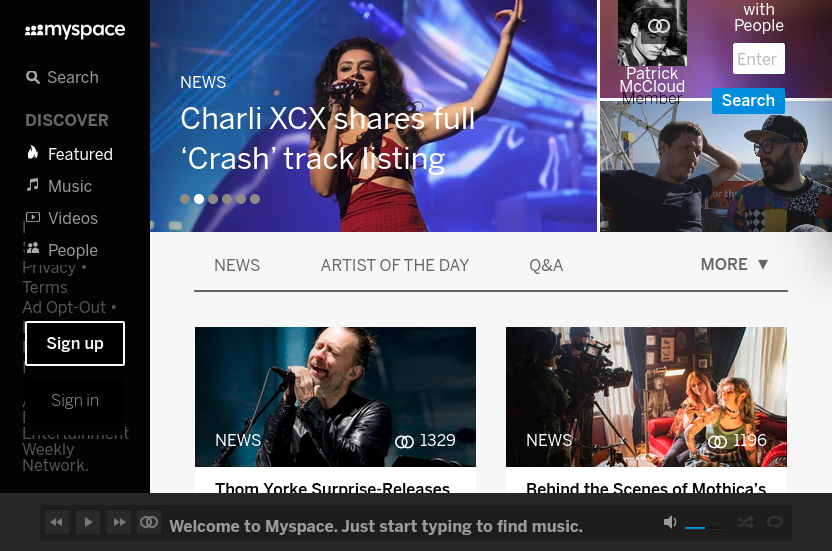The width and height of the screenshot is (832, 551).
Task: Click the Myspace logo
Action: [75, 30]
